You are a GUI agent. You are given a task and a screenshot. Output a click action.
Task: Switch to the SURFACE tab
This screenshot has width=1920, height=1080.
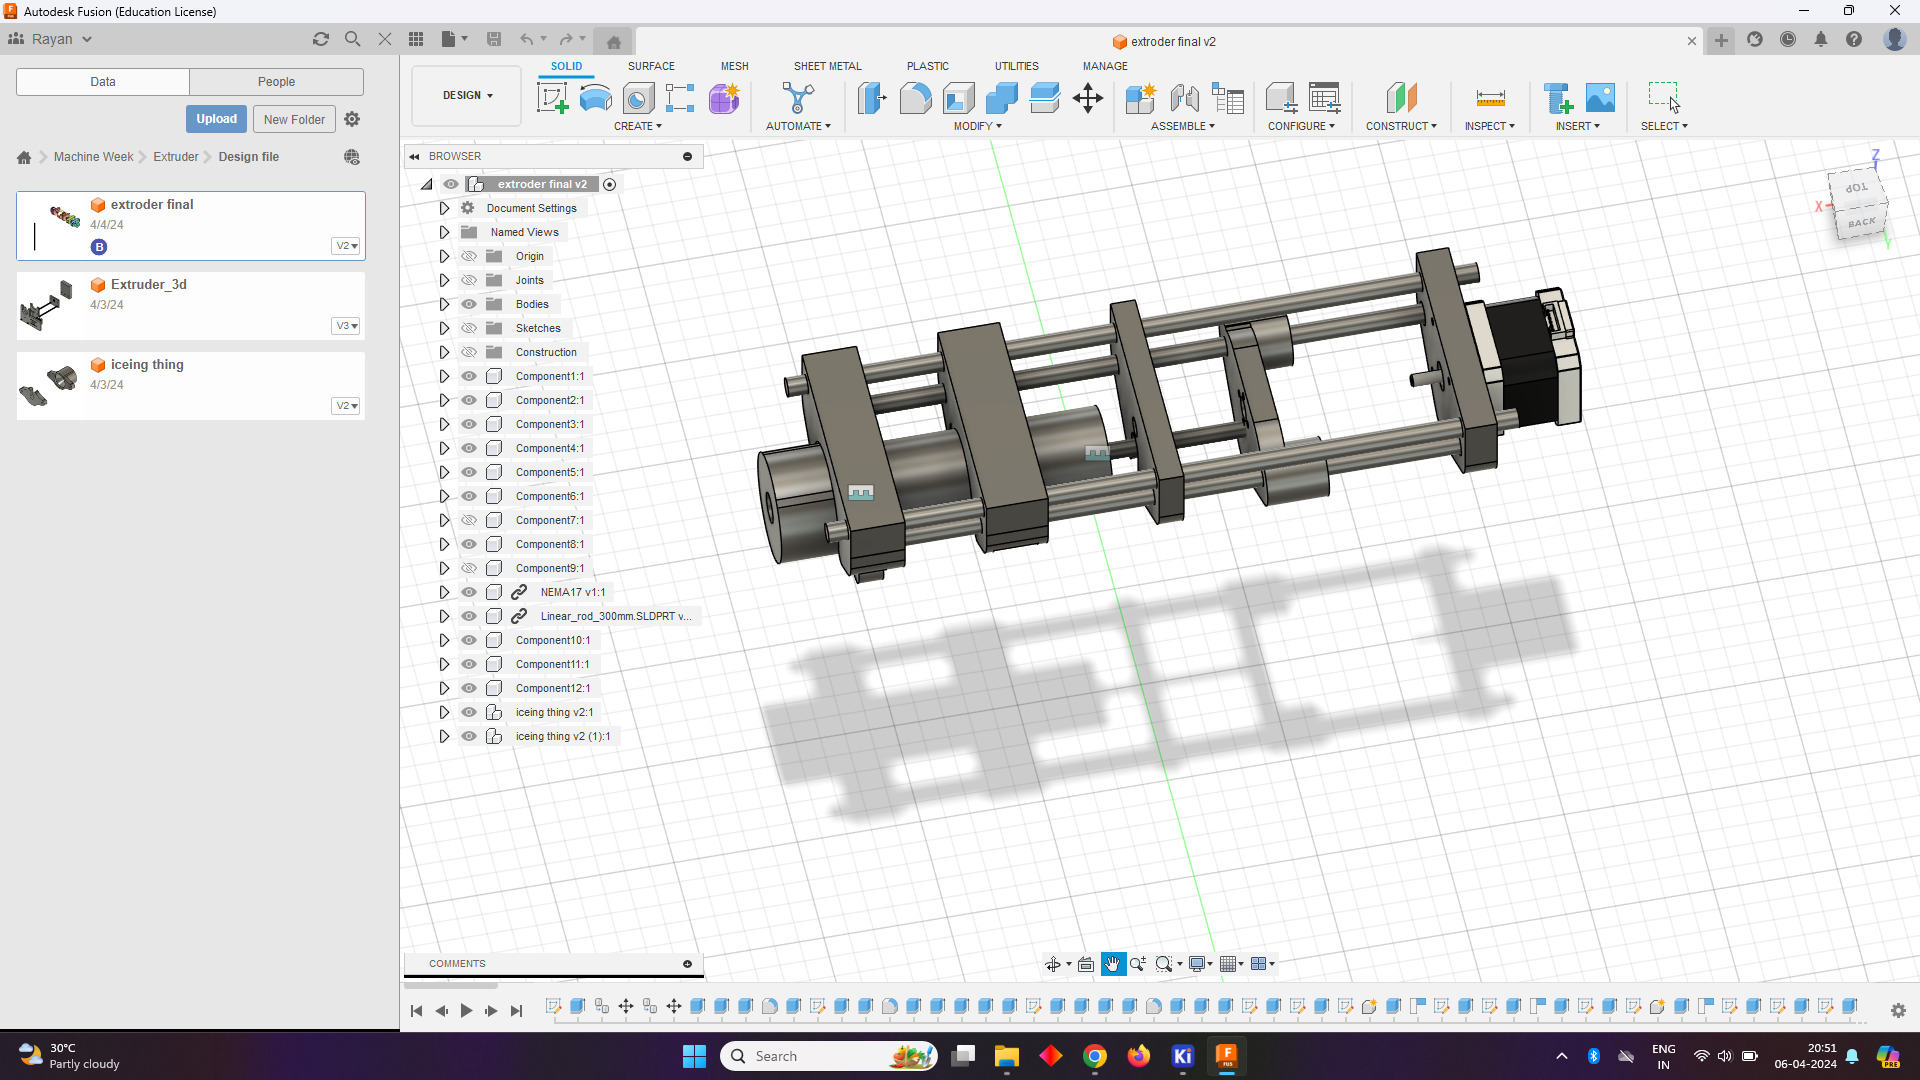tap(651, 66)
